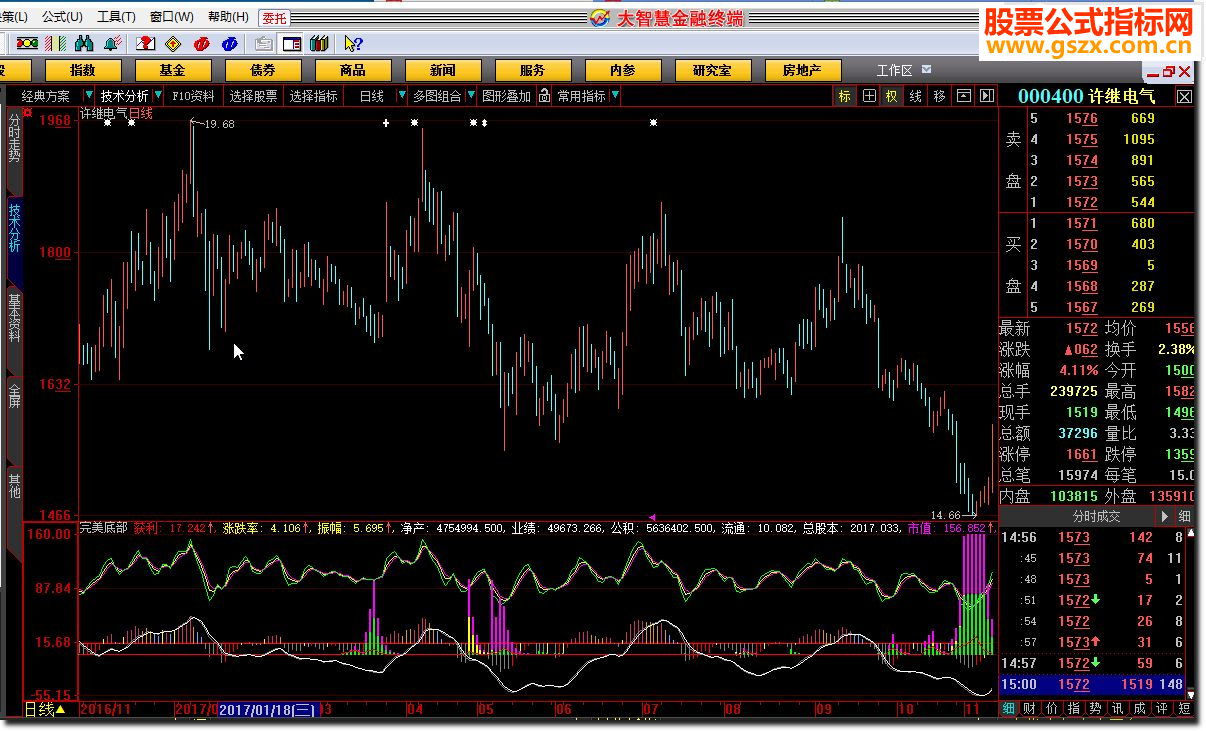This screenshot has width=1206, height=731.
Task: Switch to the 讯 bottom tab
Action: pos(1117,709)
